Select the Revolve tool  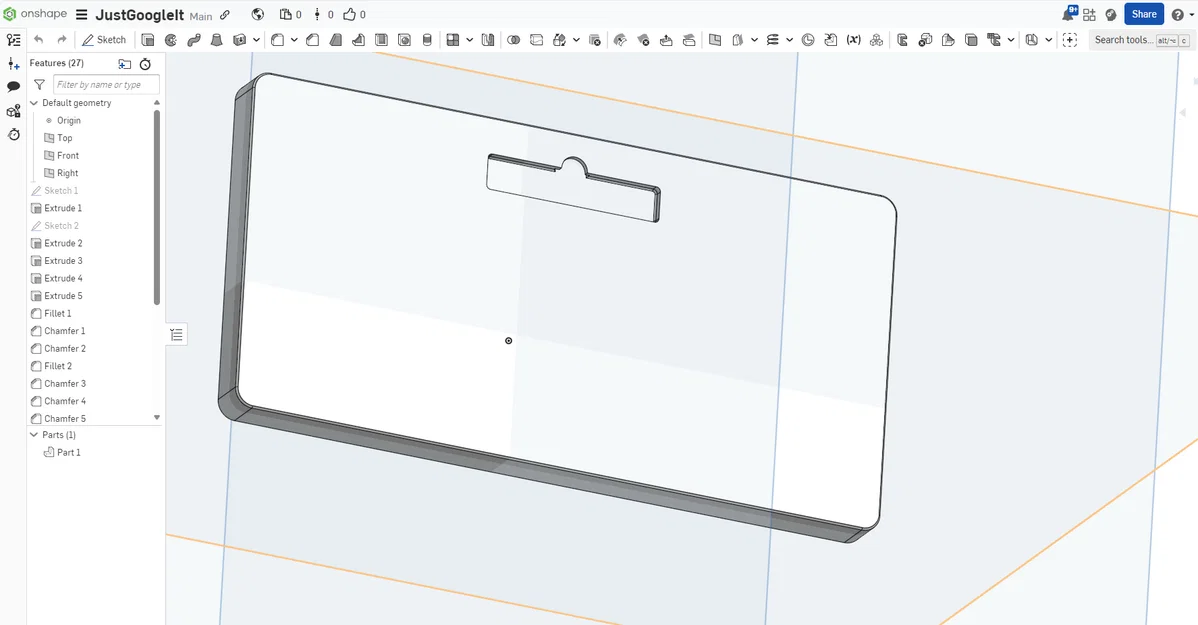171,40
